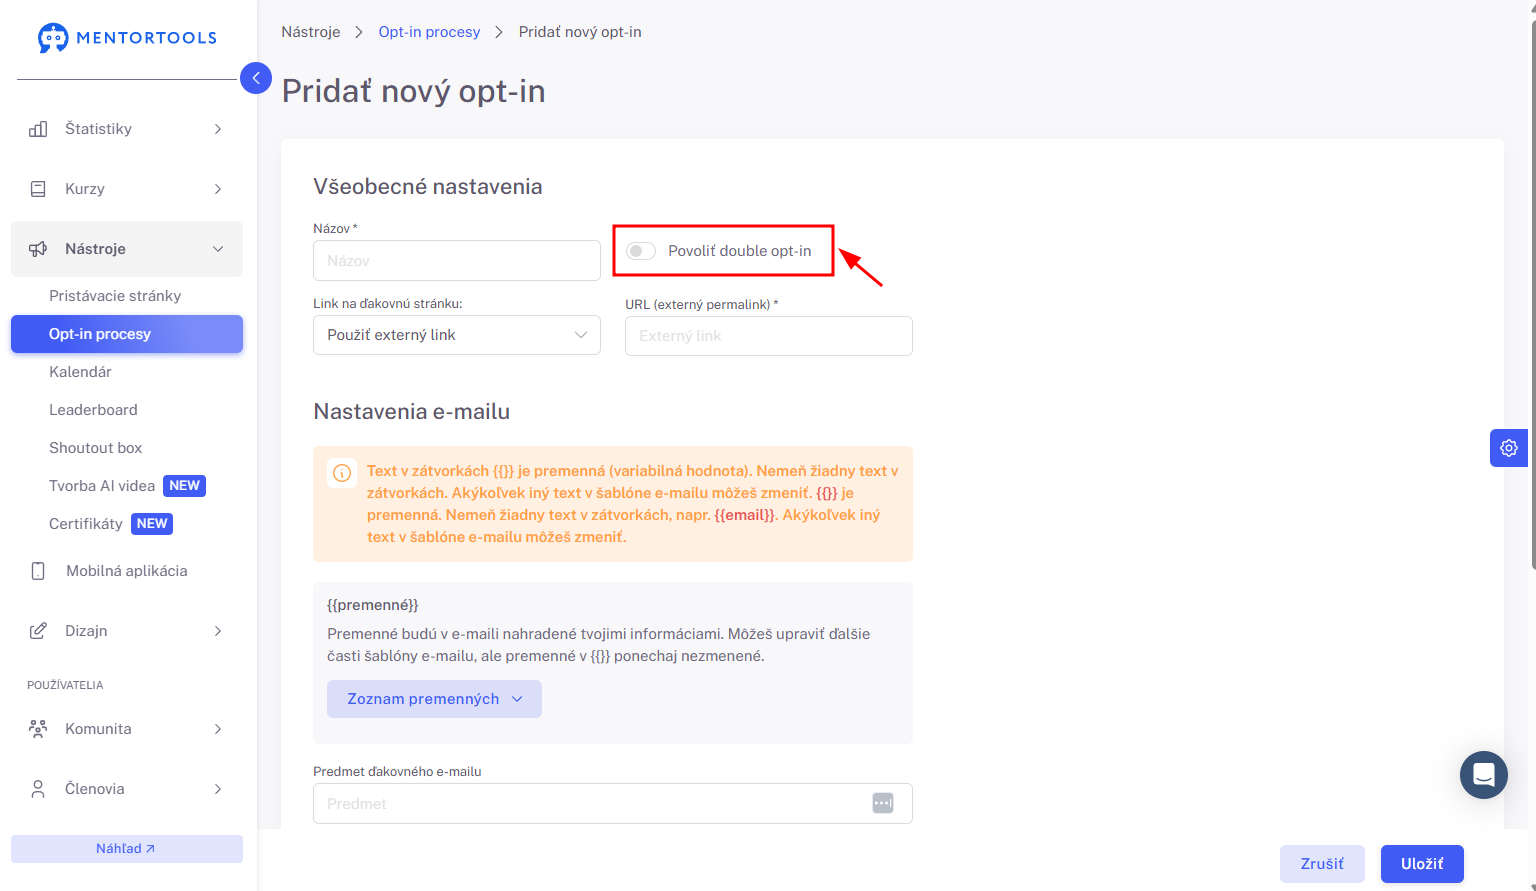
Task: Open Pristávacie stránky in the sidebar
Action: [115, 296]
